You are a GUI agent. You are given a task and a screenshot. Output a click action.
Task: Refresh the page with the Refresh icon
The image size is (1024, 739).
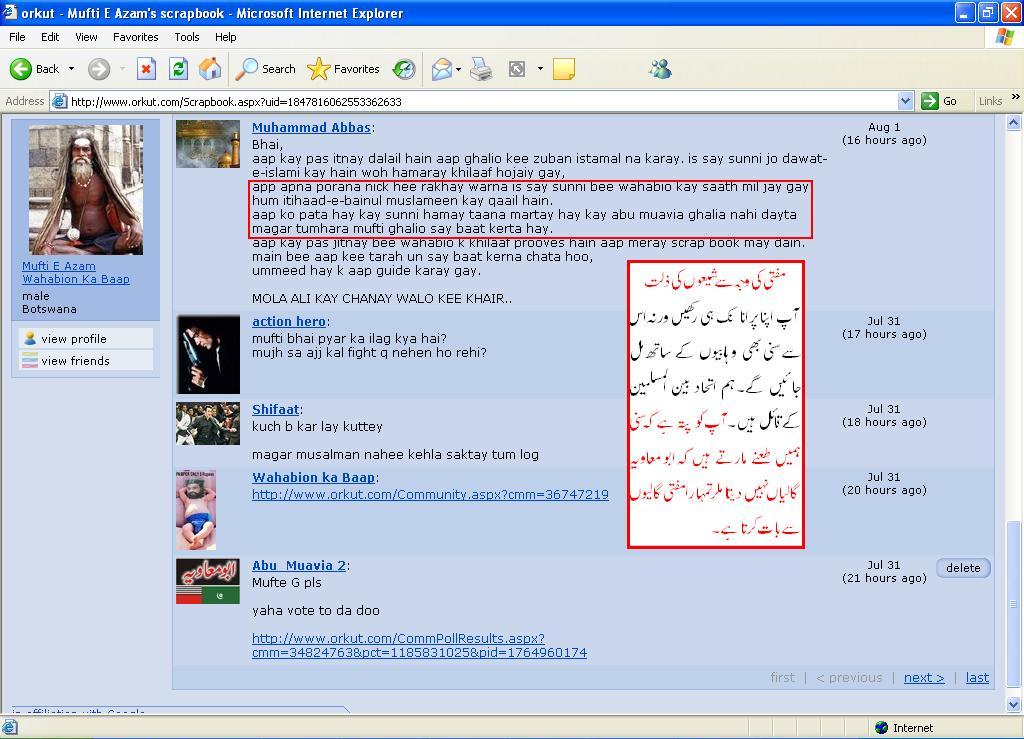coord(178,69)
